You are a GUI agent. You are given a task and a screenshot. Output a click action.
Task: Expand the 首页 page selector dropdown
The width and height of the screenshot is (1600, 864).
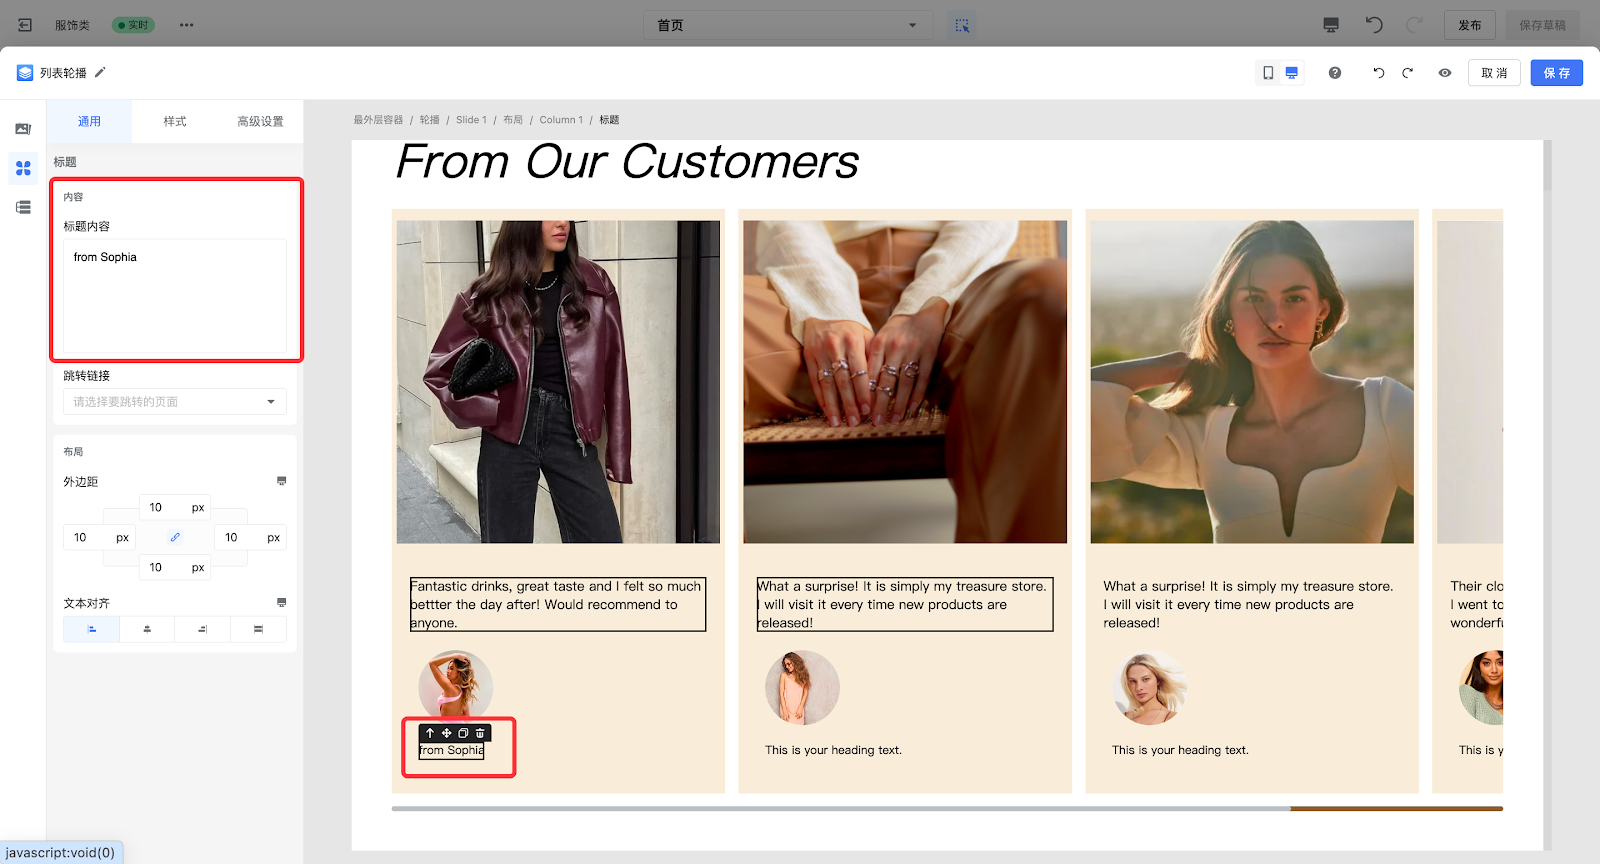click(787, 25)
